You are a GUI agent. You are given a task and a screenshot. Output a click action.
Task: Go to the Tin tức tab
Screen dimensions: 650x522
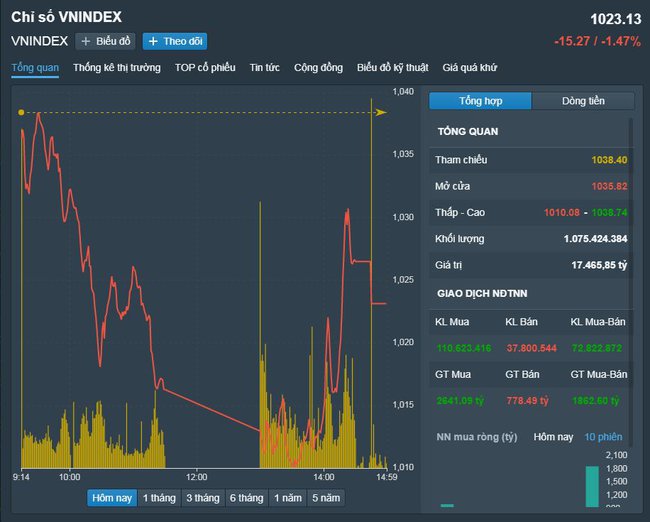[x=264, y=68]
